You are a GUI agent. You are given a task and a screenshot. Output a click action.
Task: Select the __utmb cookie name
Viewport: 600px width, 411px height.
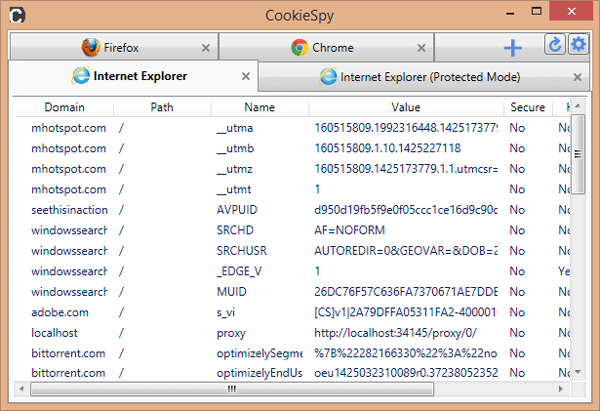(x=235, y=148)
